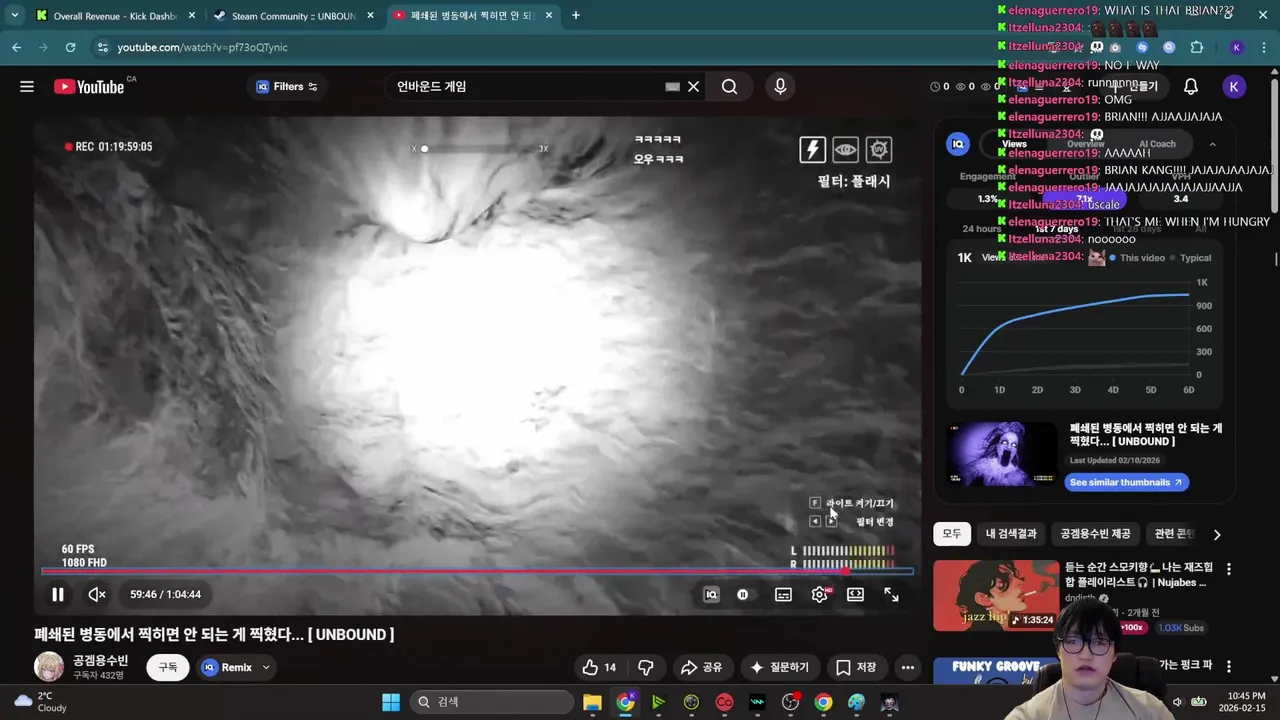Click the magnifier search button
1280x720 pixels.
[x=729, y=87]
